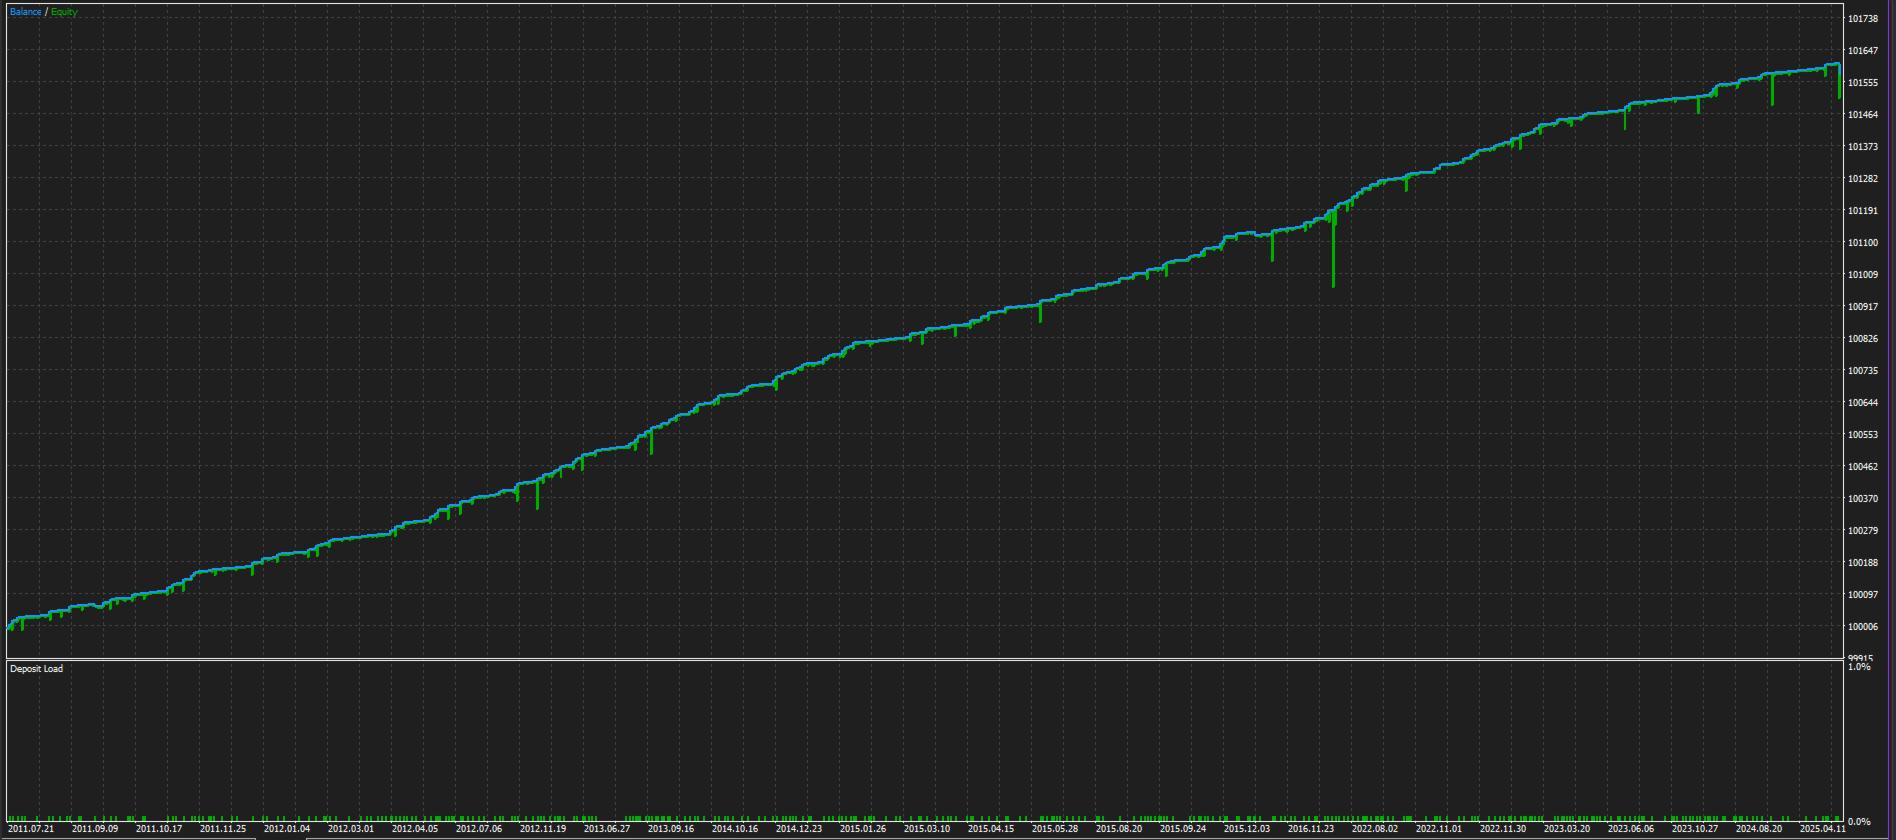
Task: Click the 2023.06.06 date label
Action: point(1631,829)
